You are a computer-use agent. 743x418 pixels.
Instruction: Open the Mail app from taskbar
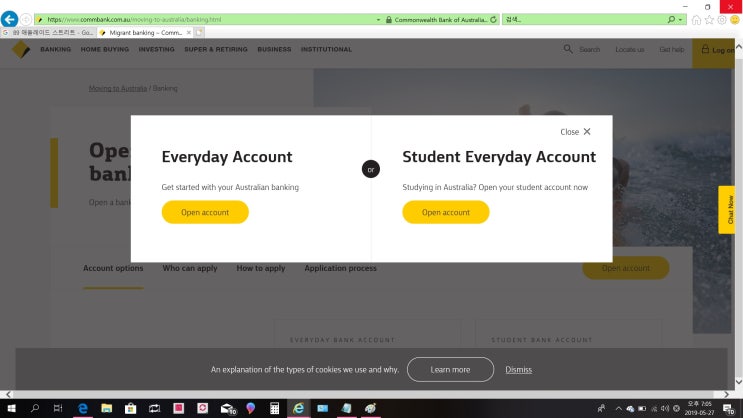coord(227,409)
